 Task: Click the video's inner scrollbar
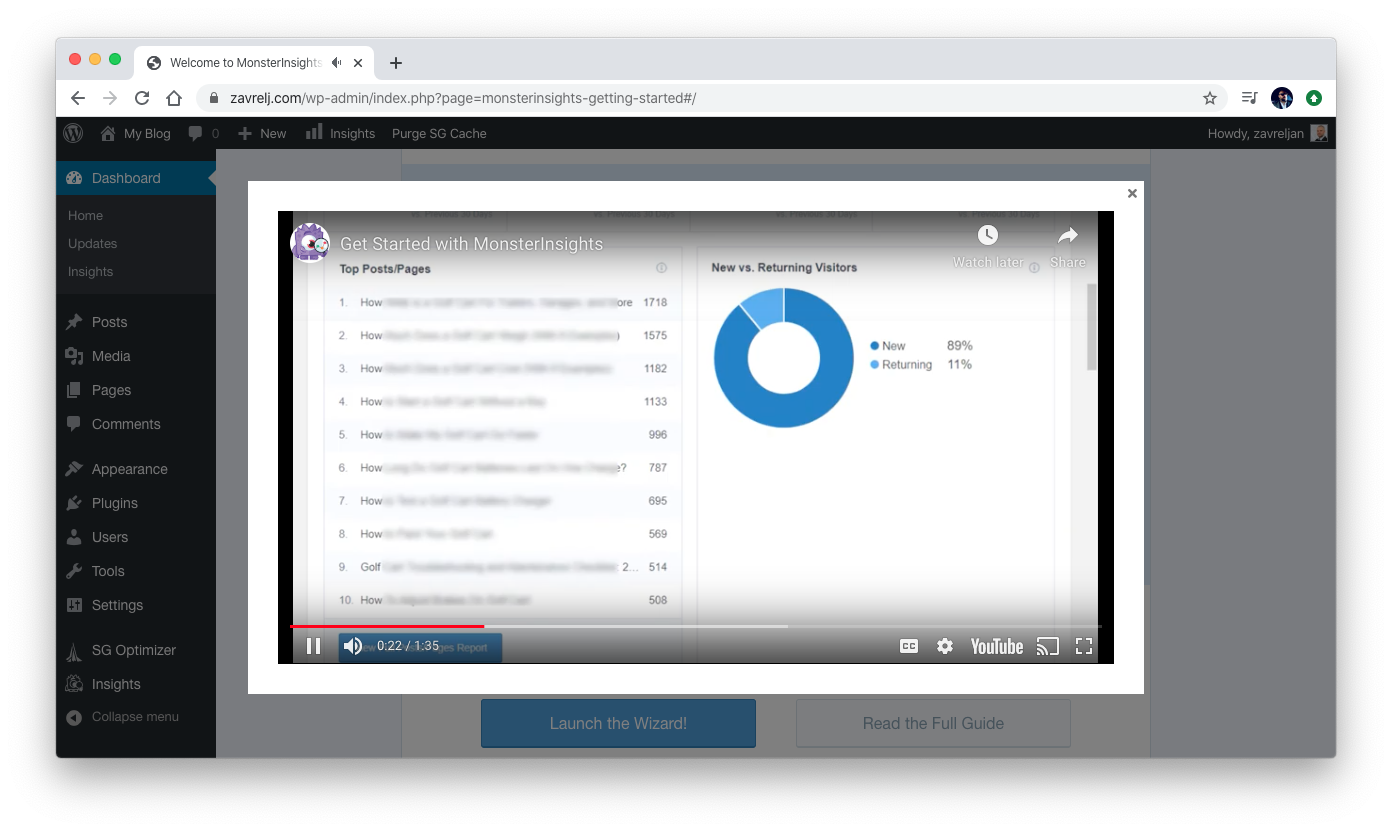[x=1092, y=326]
